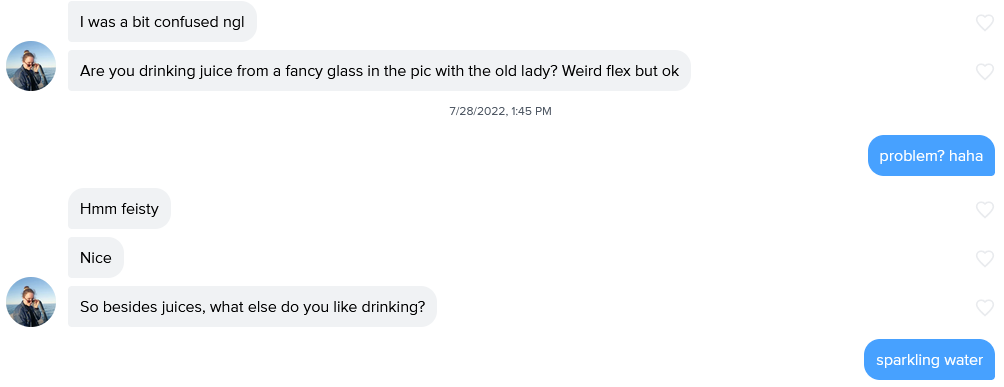
Task: Like the "I was a bit confused ngl" message
Action: tap(984, 22)
